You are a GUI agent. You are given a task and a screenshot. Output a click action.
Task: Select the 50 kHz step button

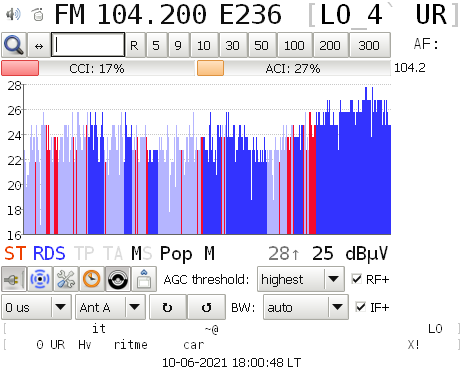262,45
